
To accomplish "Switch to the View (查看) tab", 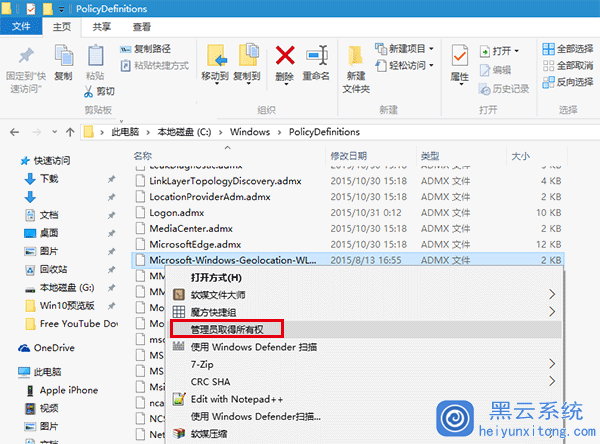I will coord(142,27).
